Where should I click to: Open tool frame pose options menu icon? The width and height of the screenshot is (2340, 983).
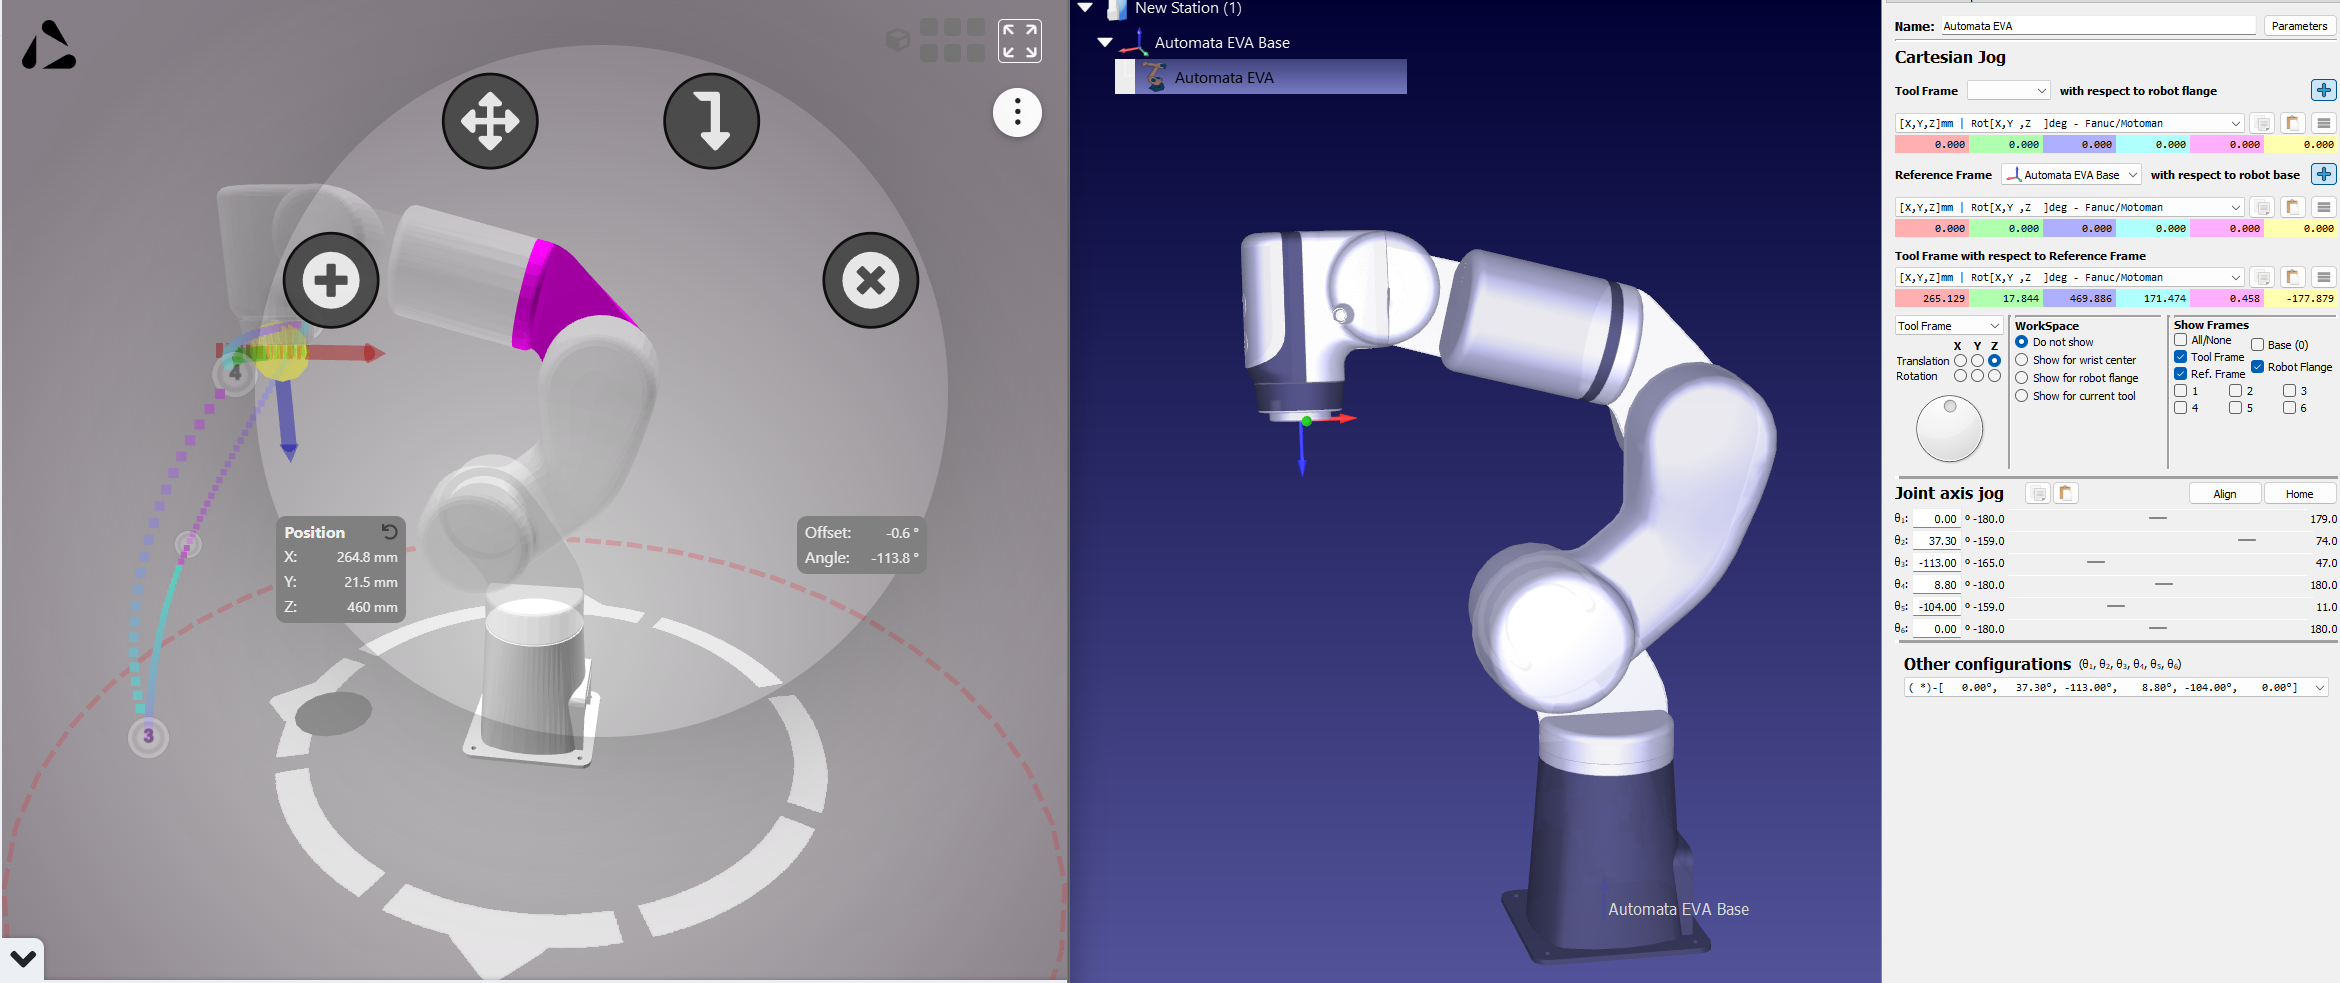click(2323, 123)
